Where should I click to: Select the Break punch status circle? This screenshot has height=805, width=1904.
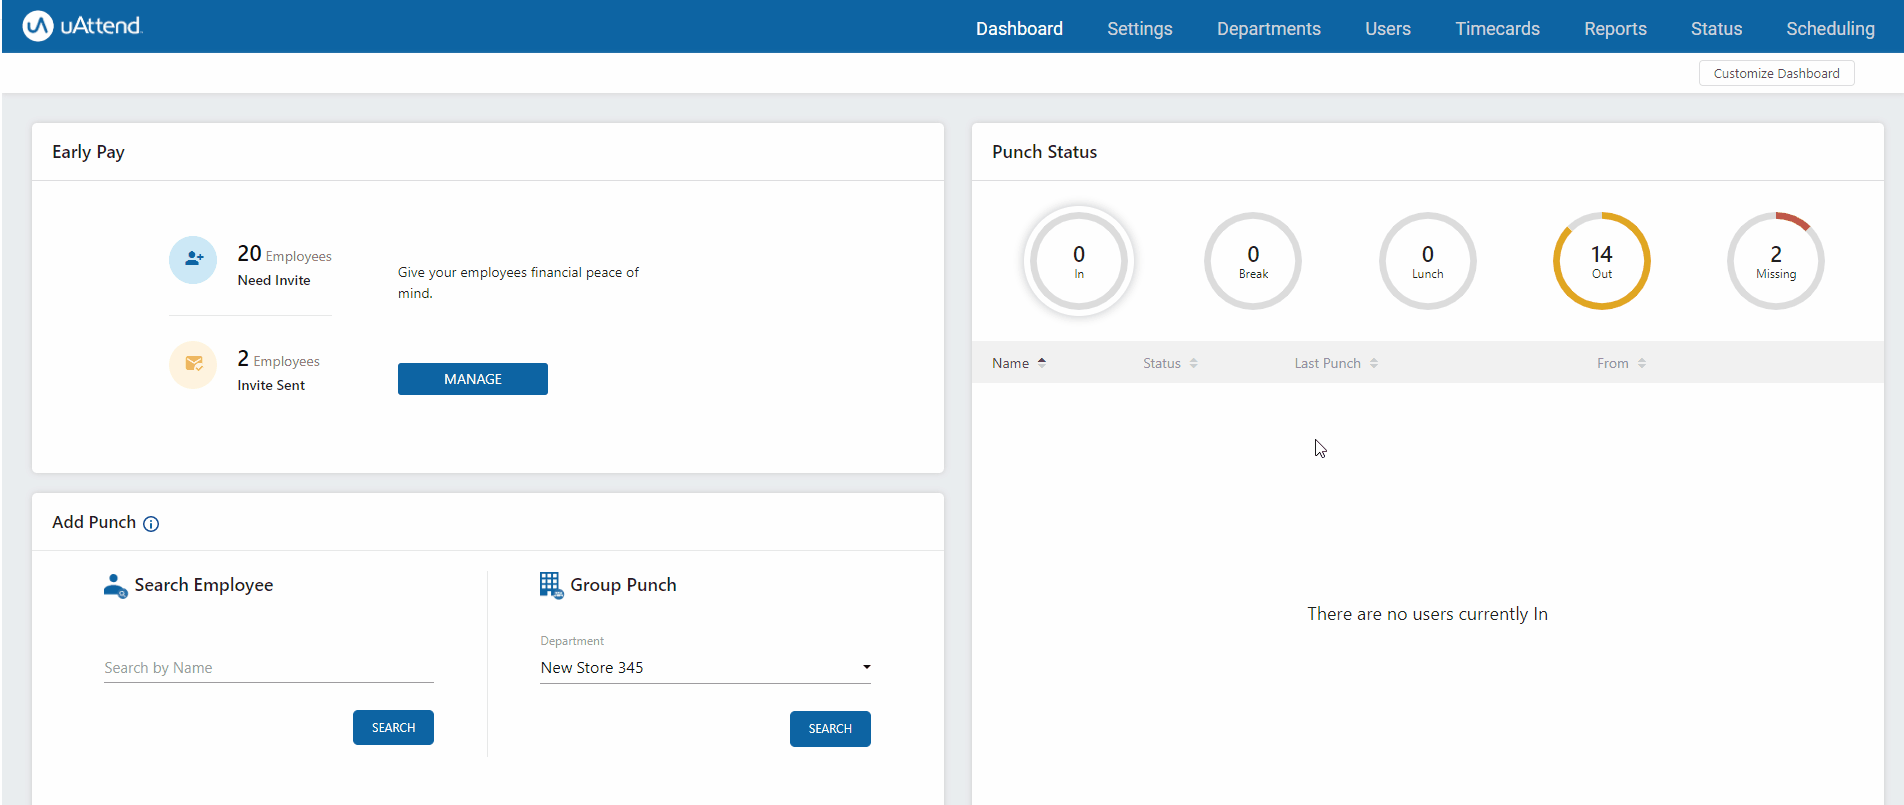[x=1253, y=261]
